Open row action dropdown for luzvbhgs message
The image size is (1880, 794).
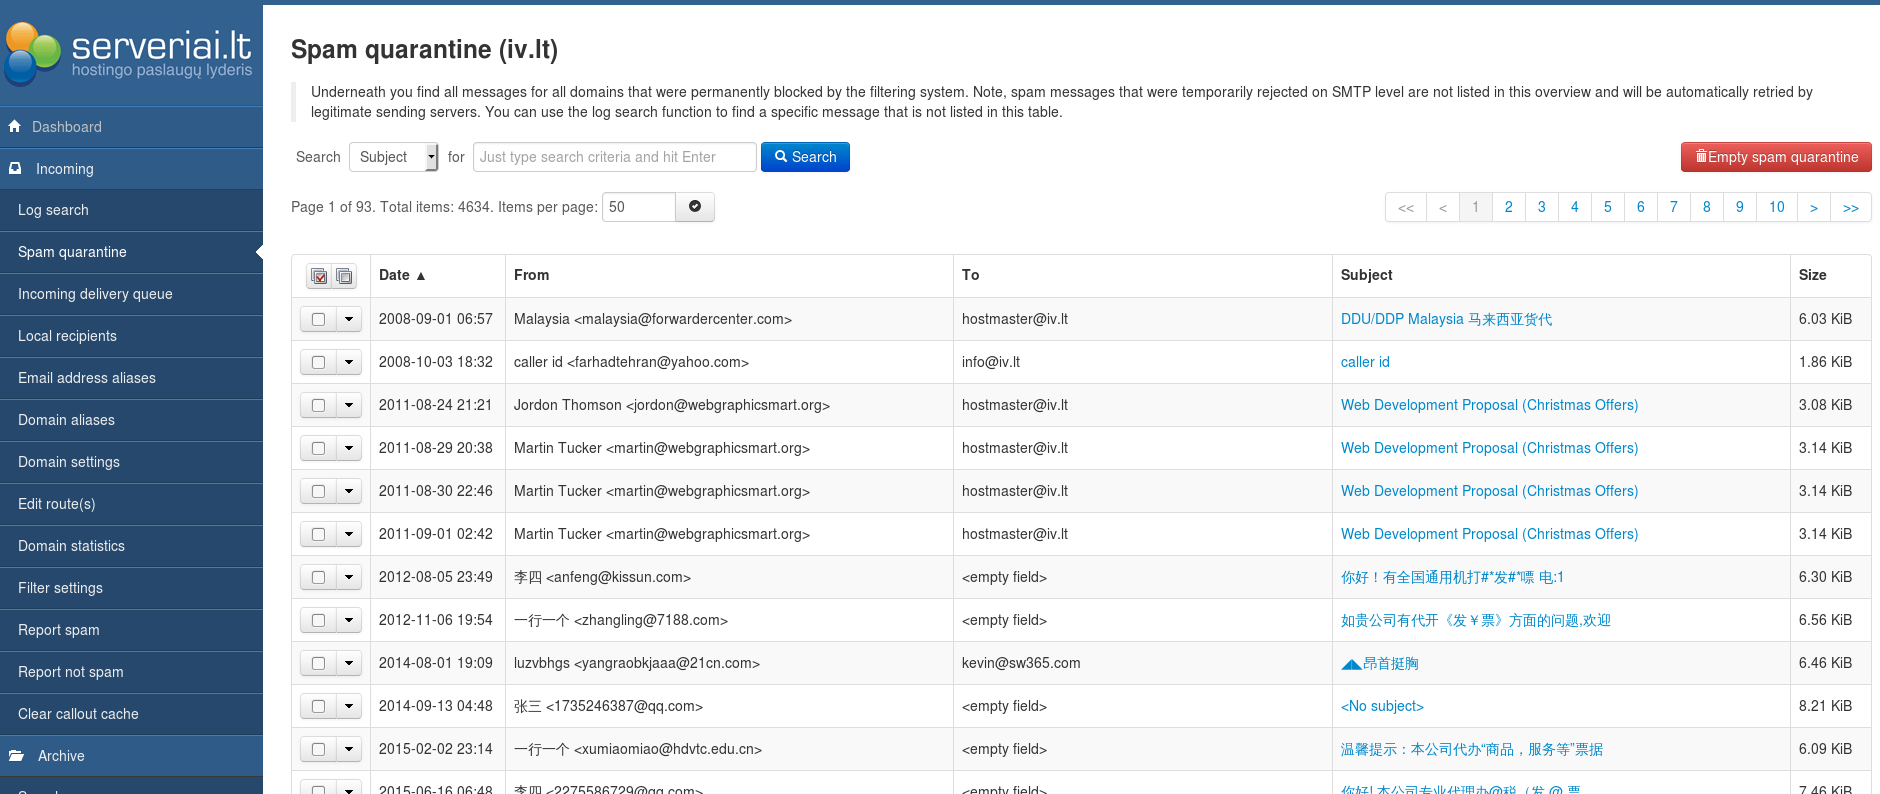click(349, 664)
